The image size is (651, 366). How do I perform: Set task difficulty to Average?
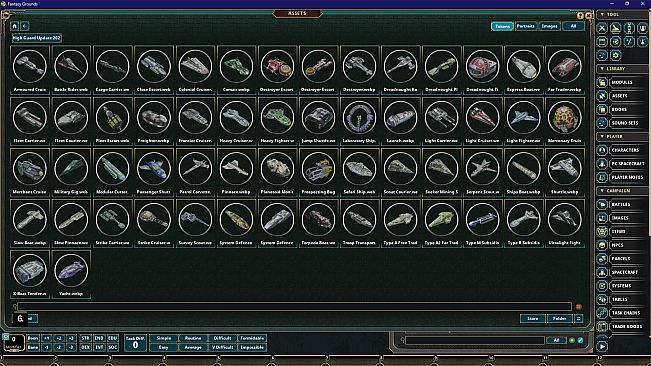click(193, 347)
